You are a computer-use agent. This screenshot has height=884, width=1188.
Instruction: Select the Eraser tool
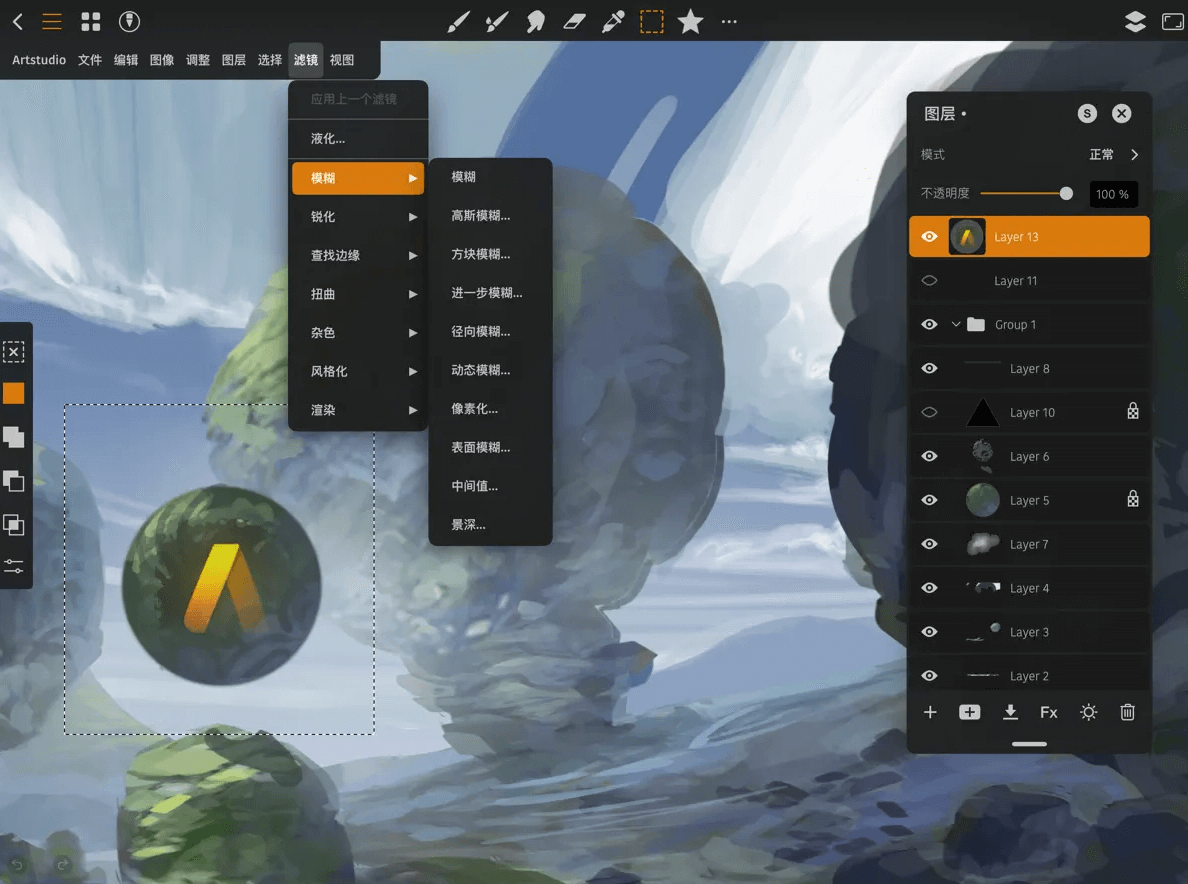[574, 21]
